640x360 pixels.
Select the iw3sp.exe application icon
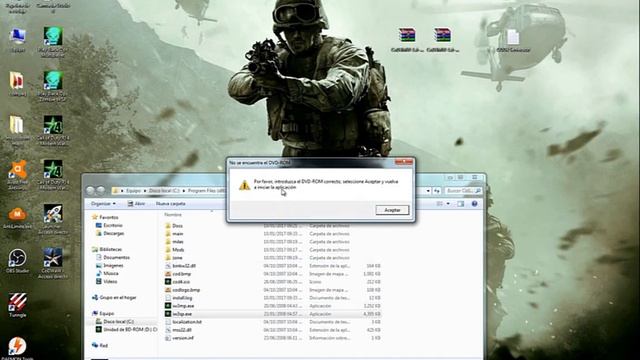(x=168, y=314)
